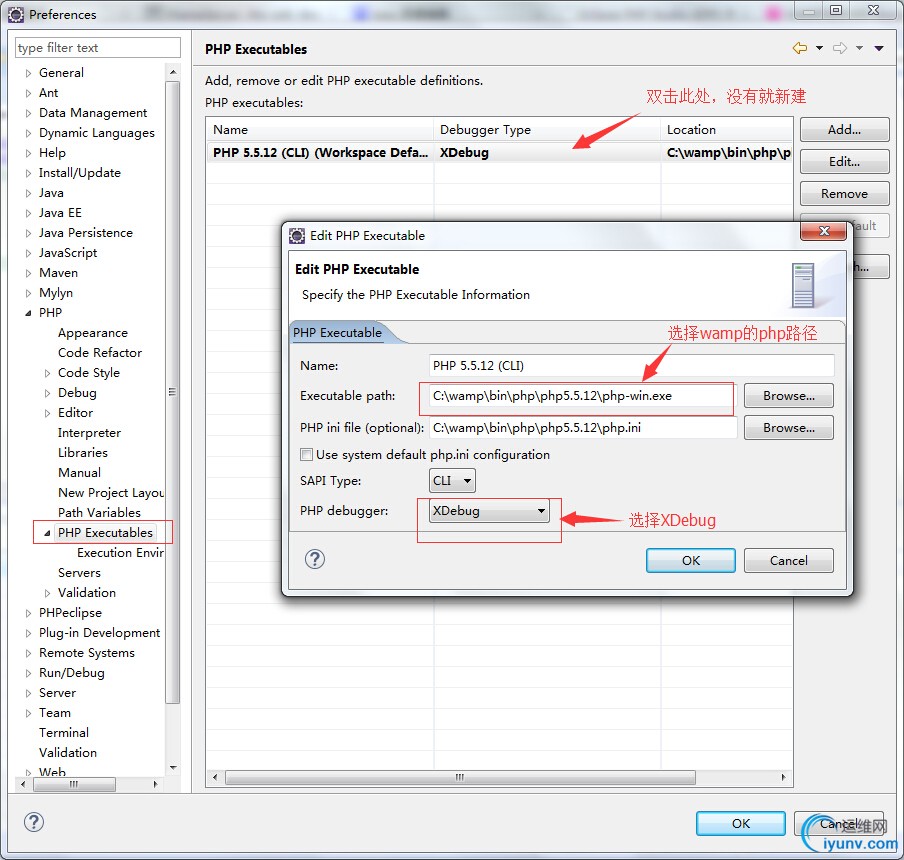This screenshot has height=860, width=904.
Task: Collapse the PHP Executables node
Action: click(47, 533)
